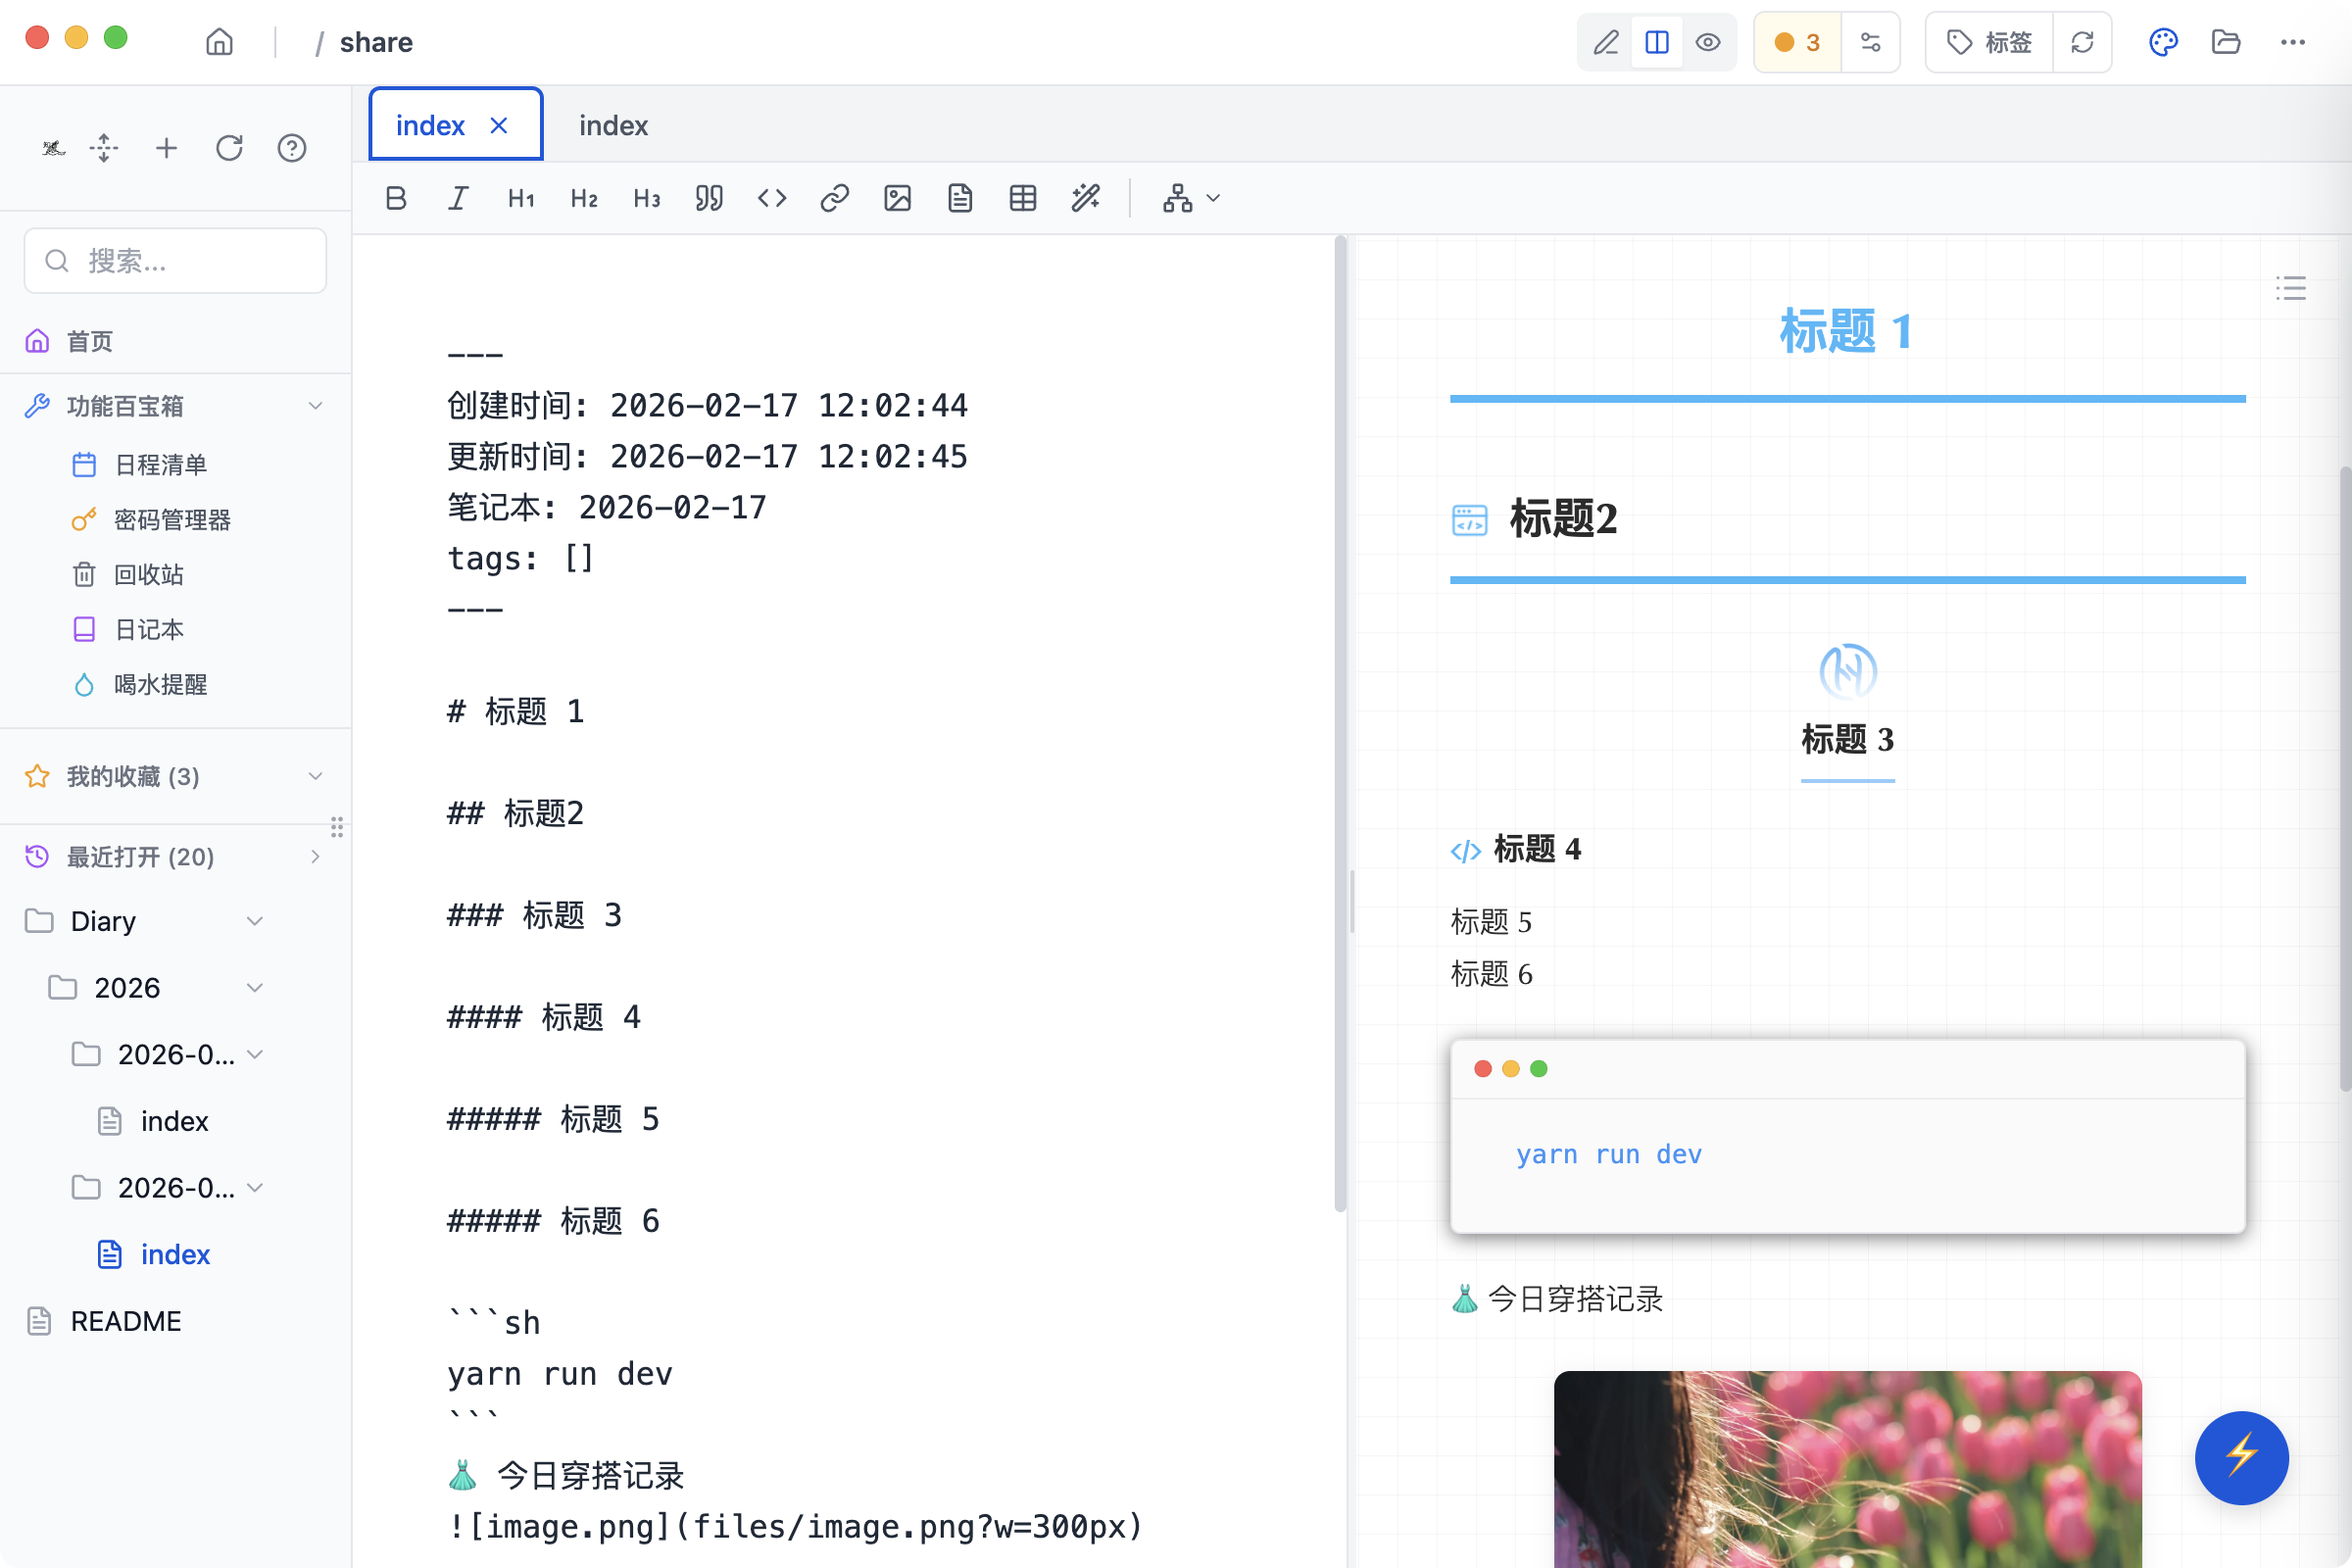Click the 搜索 search input field
The width and height of the screenshot is (2352, 1568).
click(x=175, y=260)
